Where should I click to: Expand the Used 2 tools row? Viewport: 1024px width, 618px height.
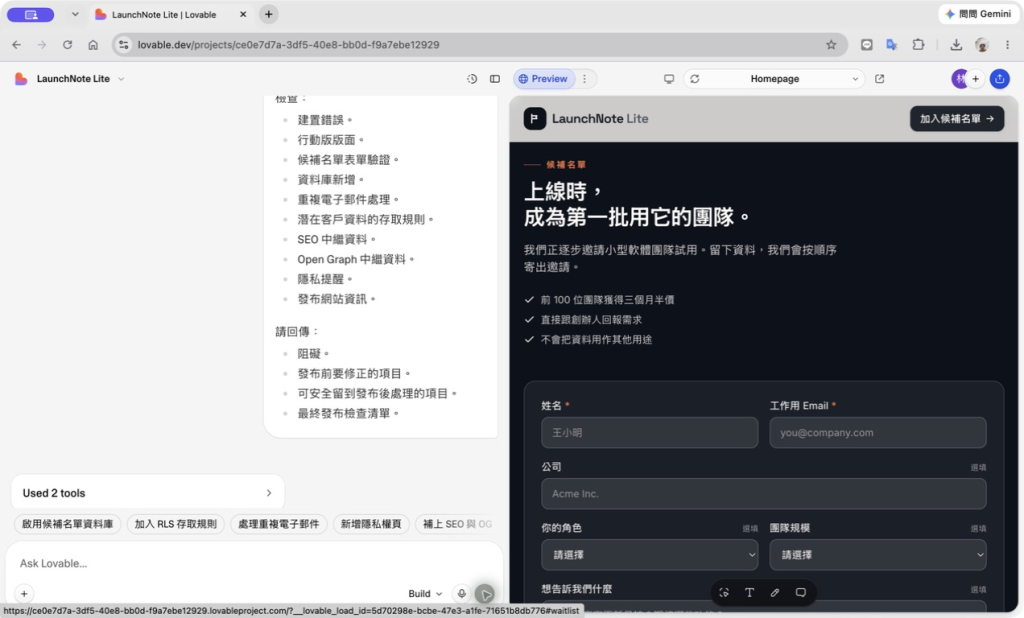(148, 493)
